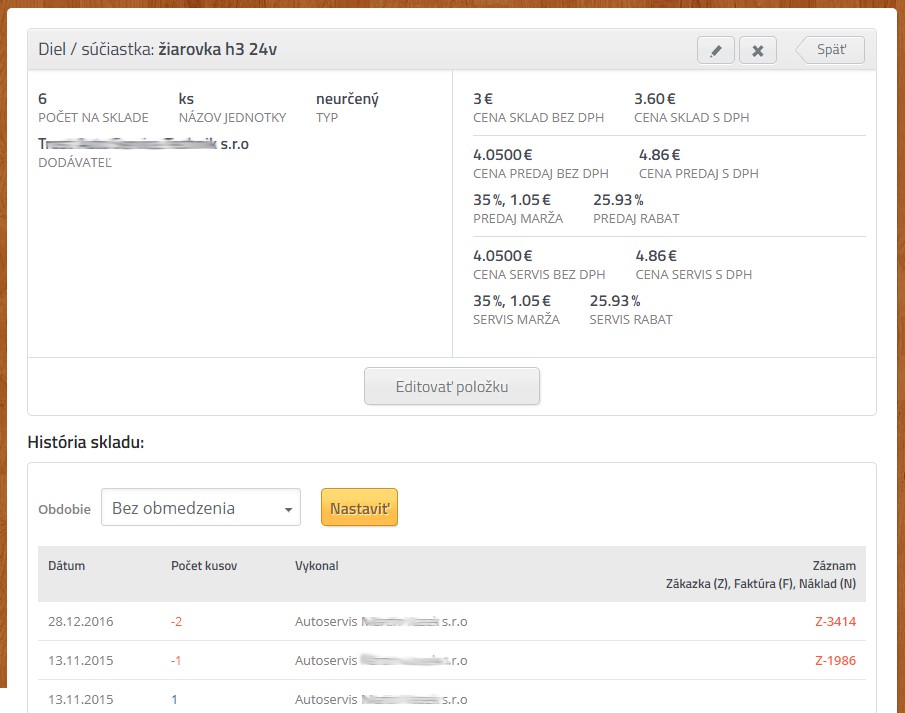Click the Vykonal column header
Image resolution: width=905 pixels, height=713 pixels.
point(317,566)
